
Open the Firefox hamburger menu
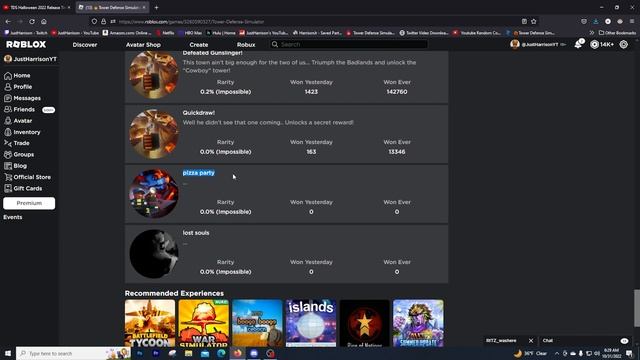pos(632,21)
